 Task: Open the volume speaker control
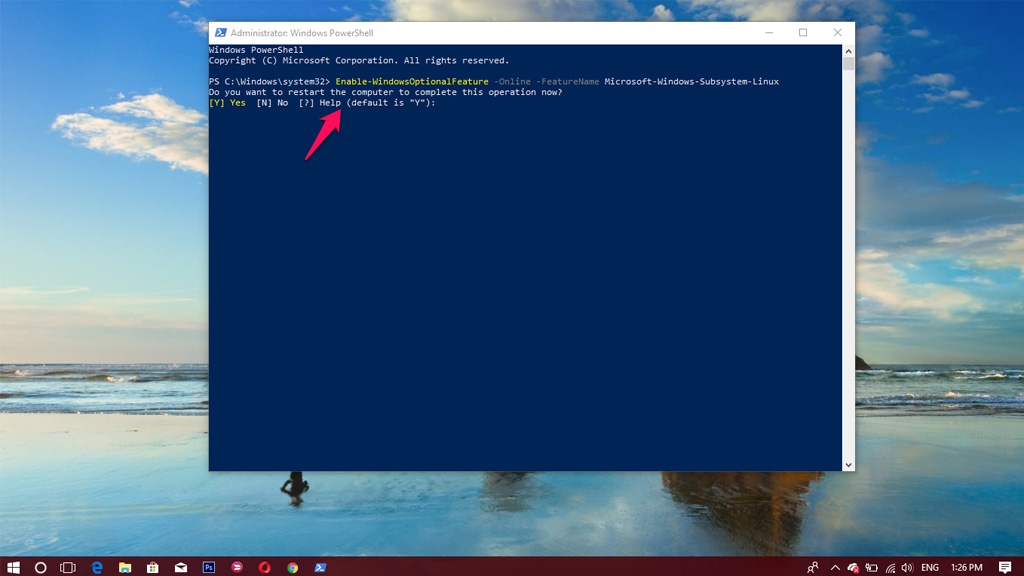[907, 567]
